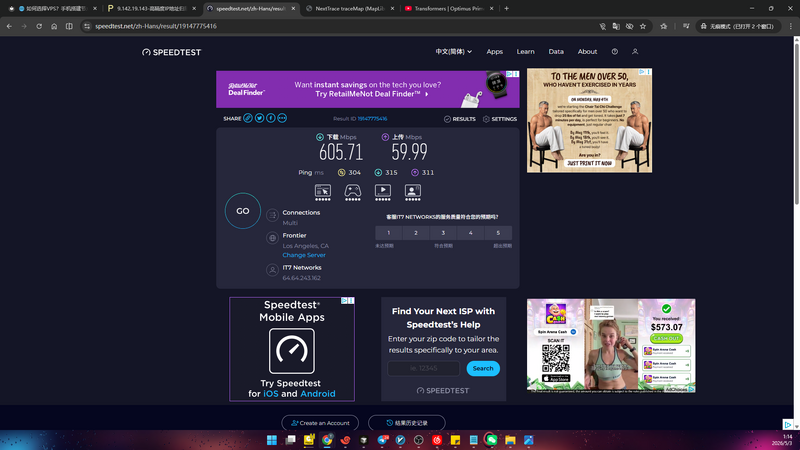Share result on Twitter
The image size is (800, 450).
pyautogui.click(x=259, y=118)
